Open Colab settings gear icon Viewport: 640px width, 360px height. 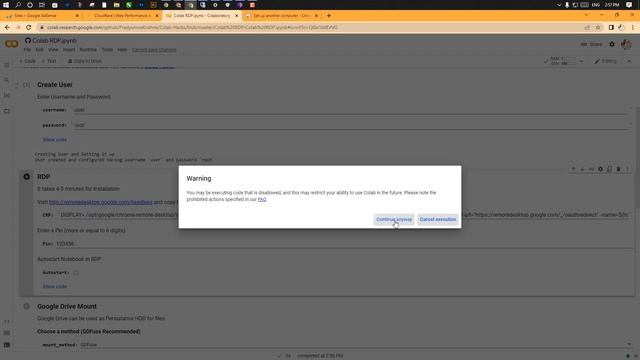[612, 44]
